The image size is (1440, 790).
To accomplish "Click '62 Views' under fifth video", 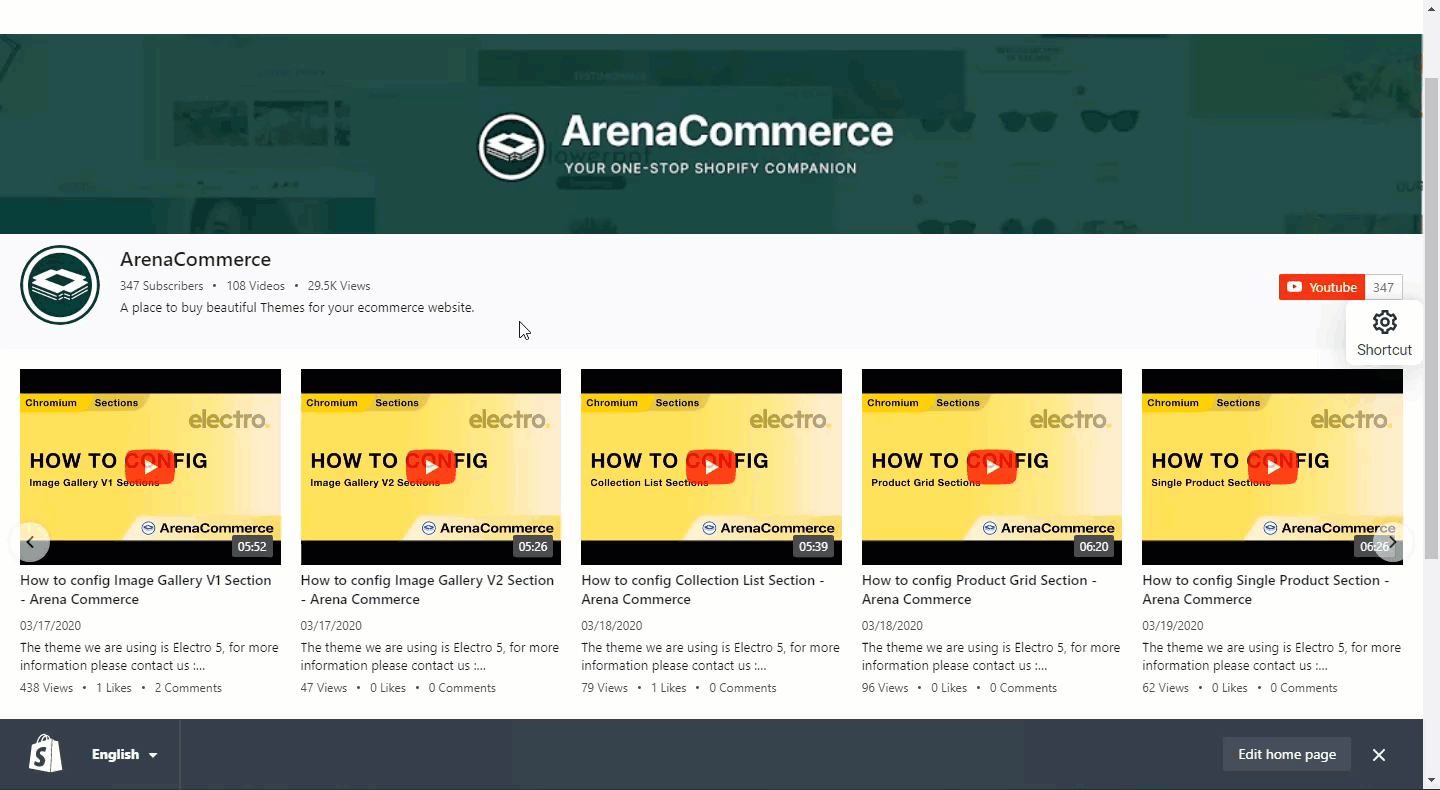I will click(x=1165, y=688).
